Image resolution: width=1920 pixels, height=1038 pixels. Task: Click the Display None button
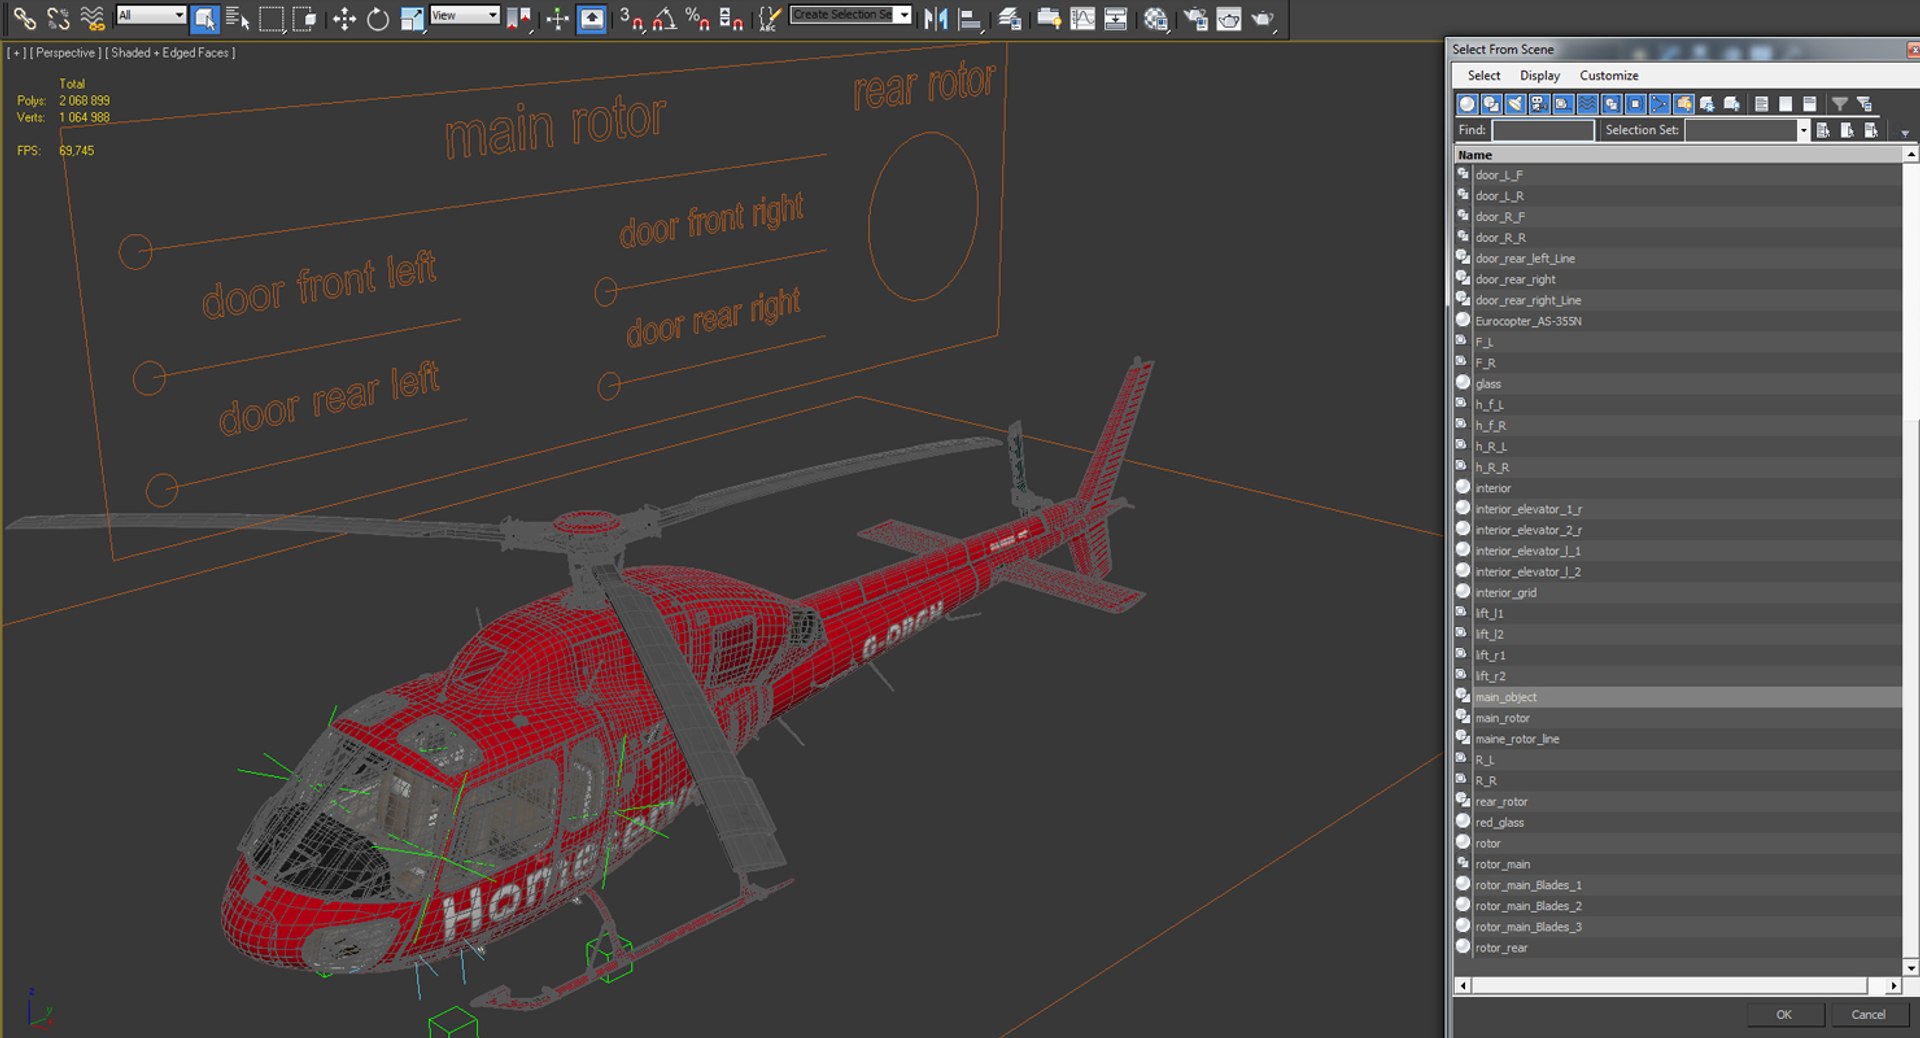click(x=1785, y=104)
